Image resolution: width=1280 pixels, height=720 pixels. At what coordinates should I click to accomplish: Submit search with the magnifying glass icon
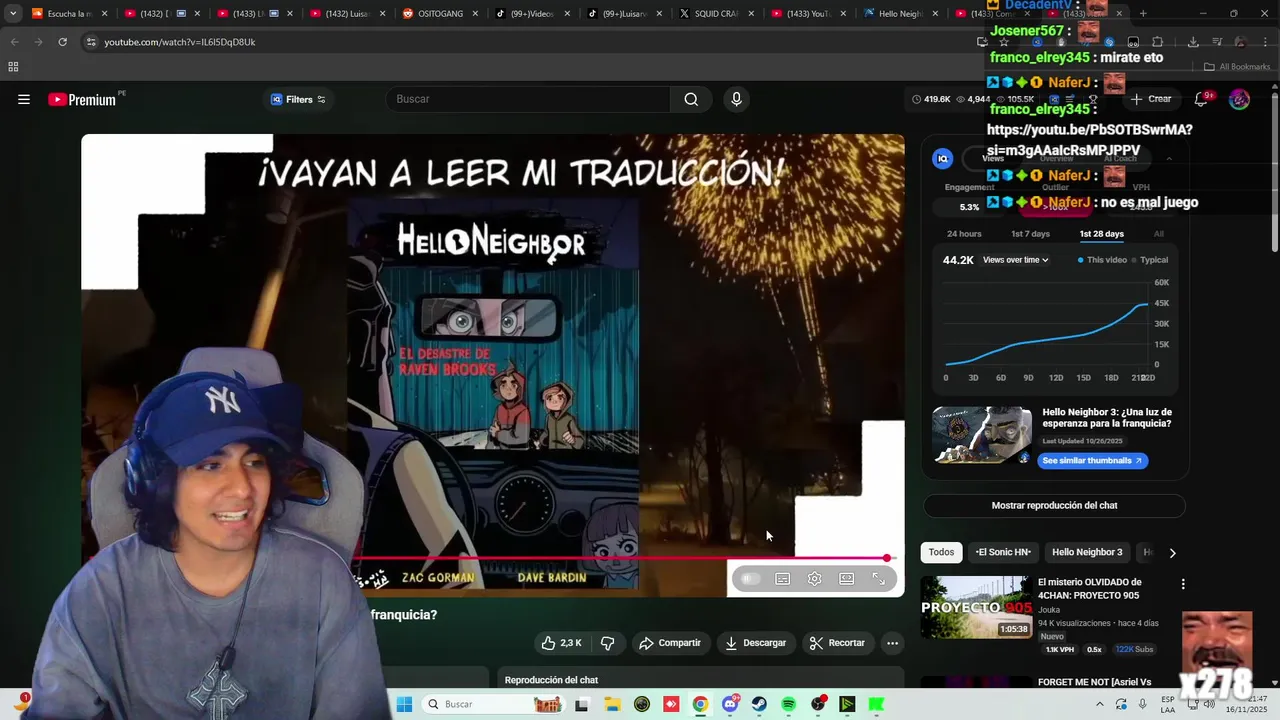point(691,99)
